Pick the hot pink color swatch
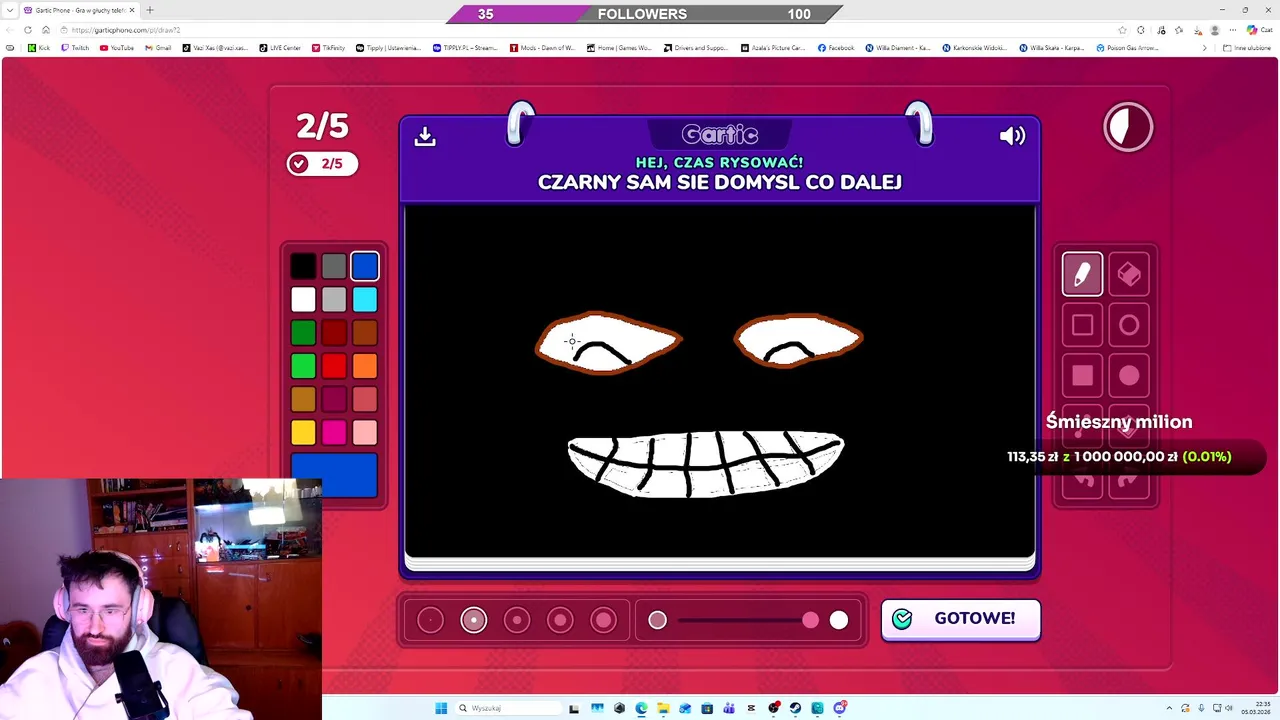This screenshot has width=1280, height=720. tap(334, 432)
